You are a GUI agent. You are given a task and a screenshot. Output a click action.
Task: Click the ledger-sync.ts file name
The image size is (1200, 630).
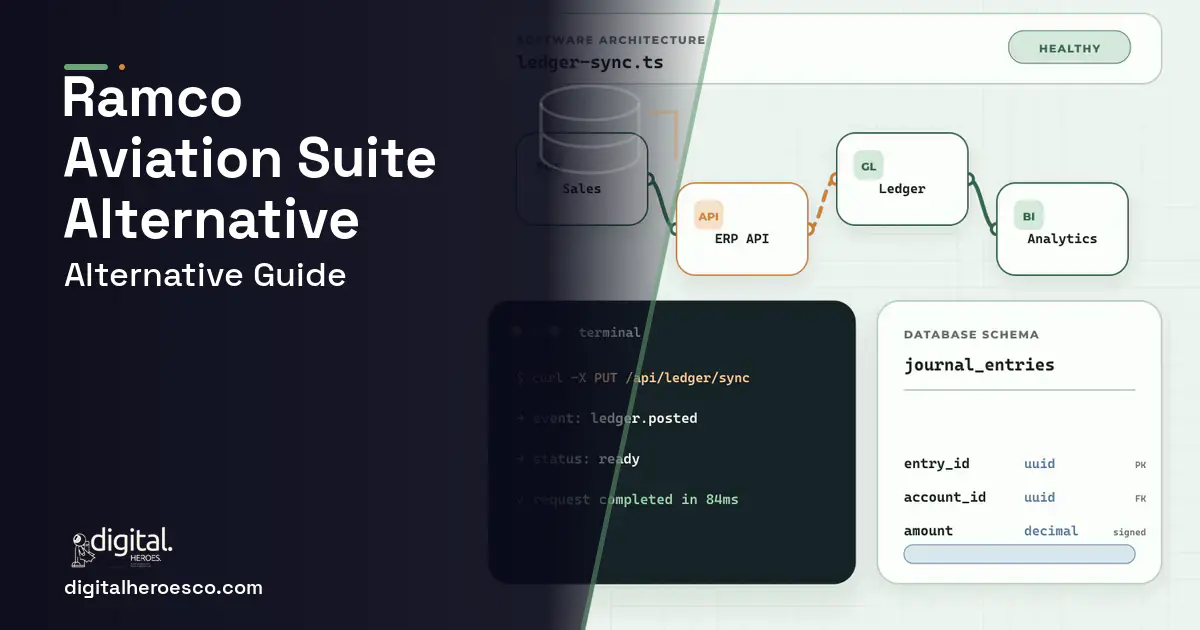click(589, 63)
